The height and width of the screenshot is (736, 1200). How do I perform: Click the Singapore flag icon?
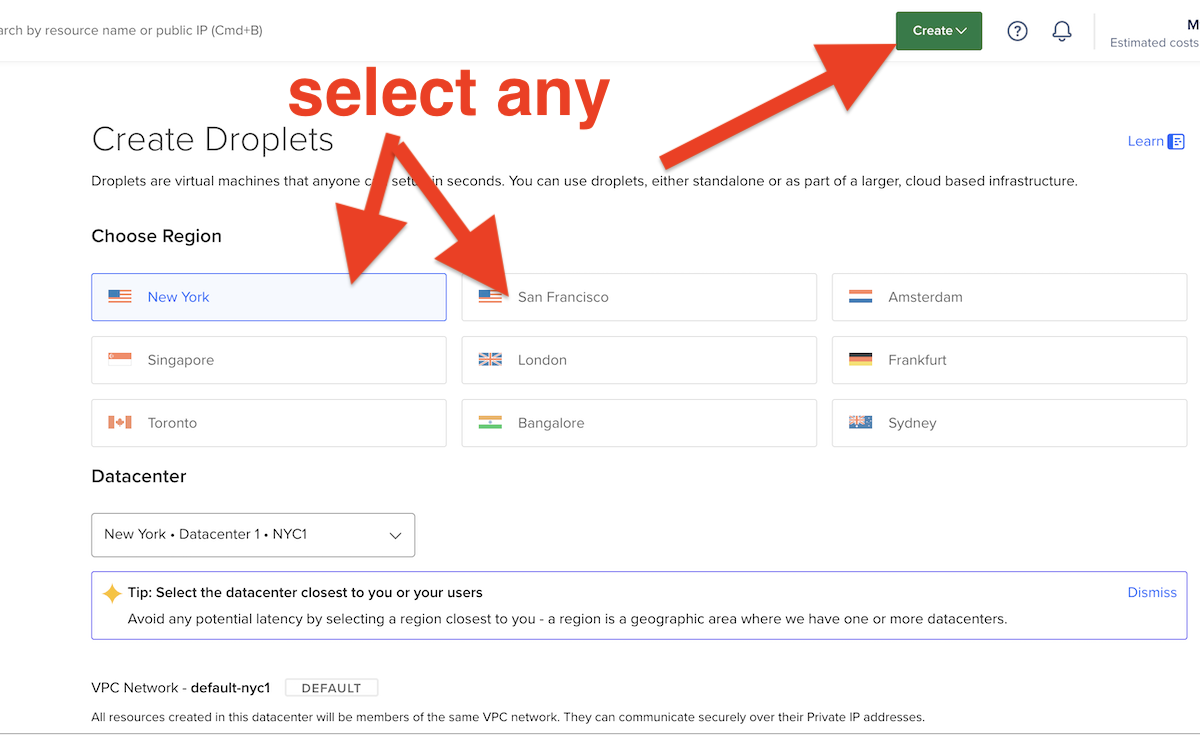pos(120,360)
